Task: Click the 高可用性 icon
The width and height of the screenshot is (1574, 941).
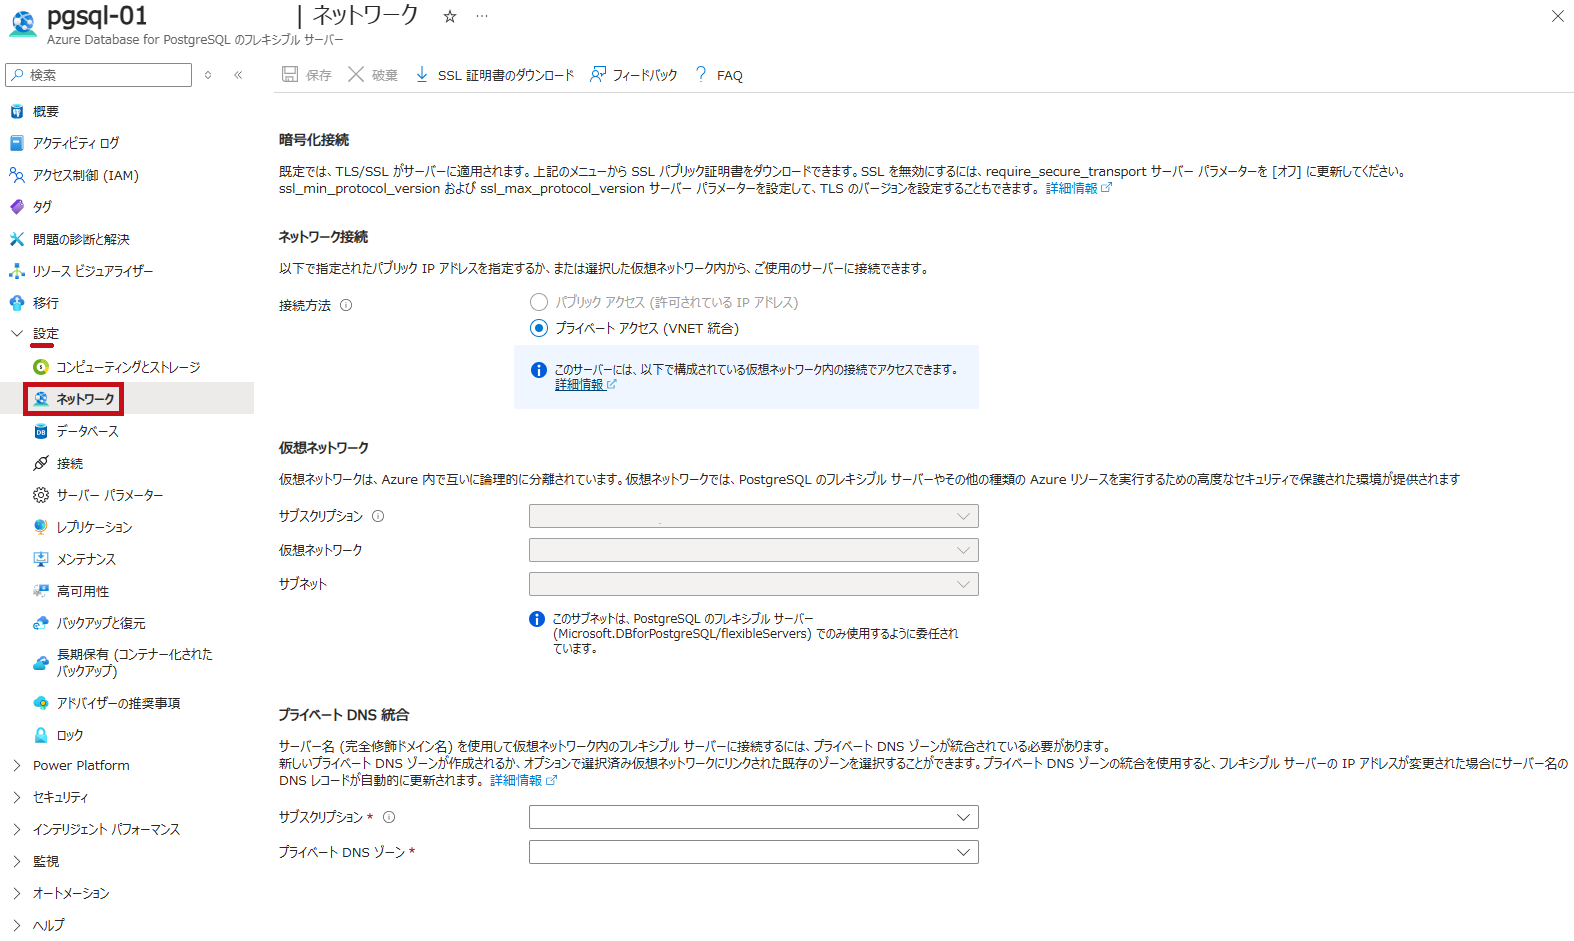Action: [41, 591]
